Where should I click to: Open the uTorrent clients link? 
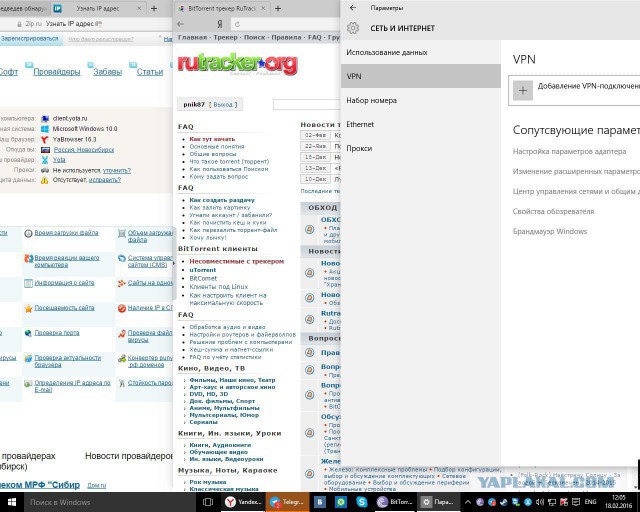(203, 270)
